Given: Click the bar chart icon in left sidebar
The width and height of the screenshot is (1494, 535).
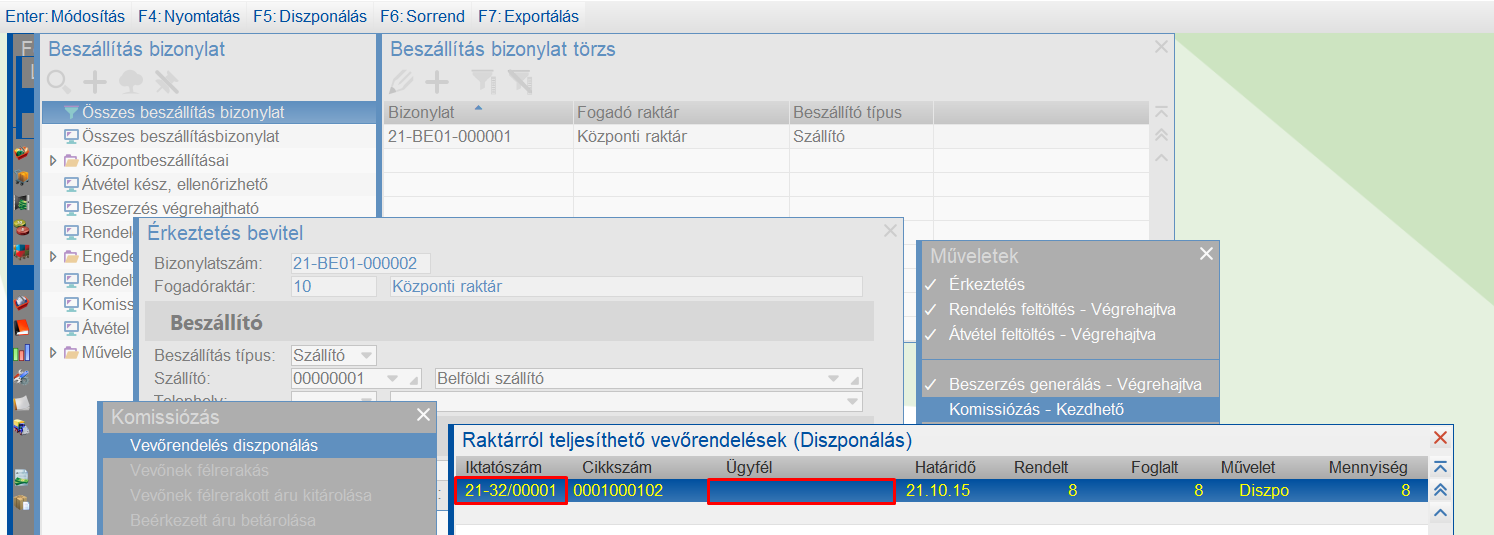Looking at the screenshot, I should pyautogui.click(x=22, y=352).
